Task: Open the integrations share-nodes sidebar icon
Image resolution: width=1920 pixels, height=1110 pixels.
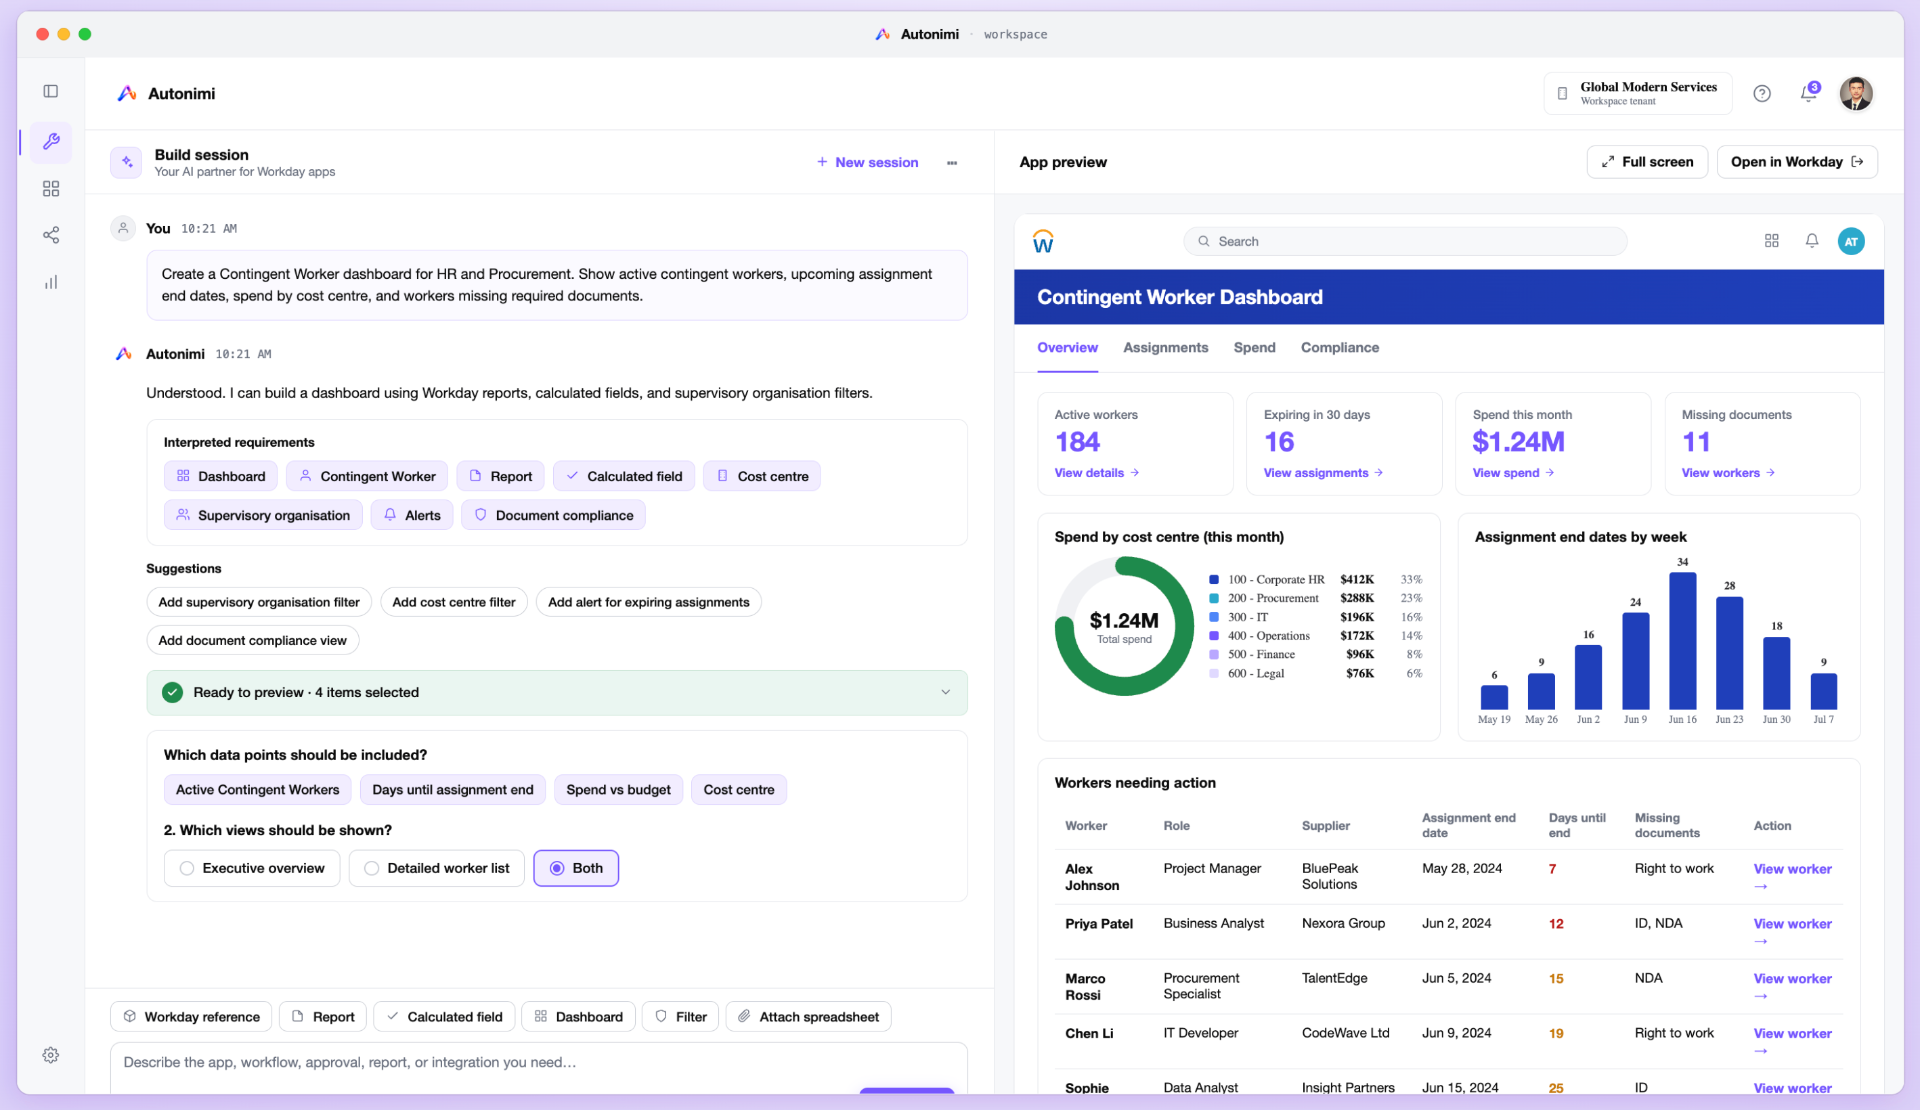Action: pos(51,235)
